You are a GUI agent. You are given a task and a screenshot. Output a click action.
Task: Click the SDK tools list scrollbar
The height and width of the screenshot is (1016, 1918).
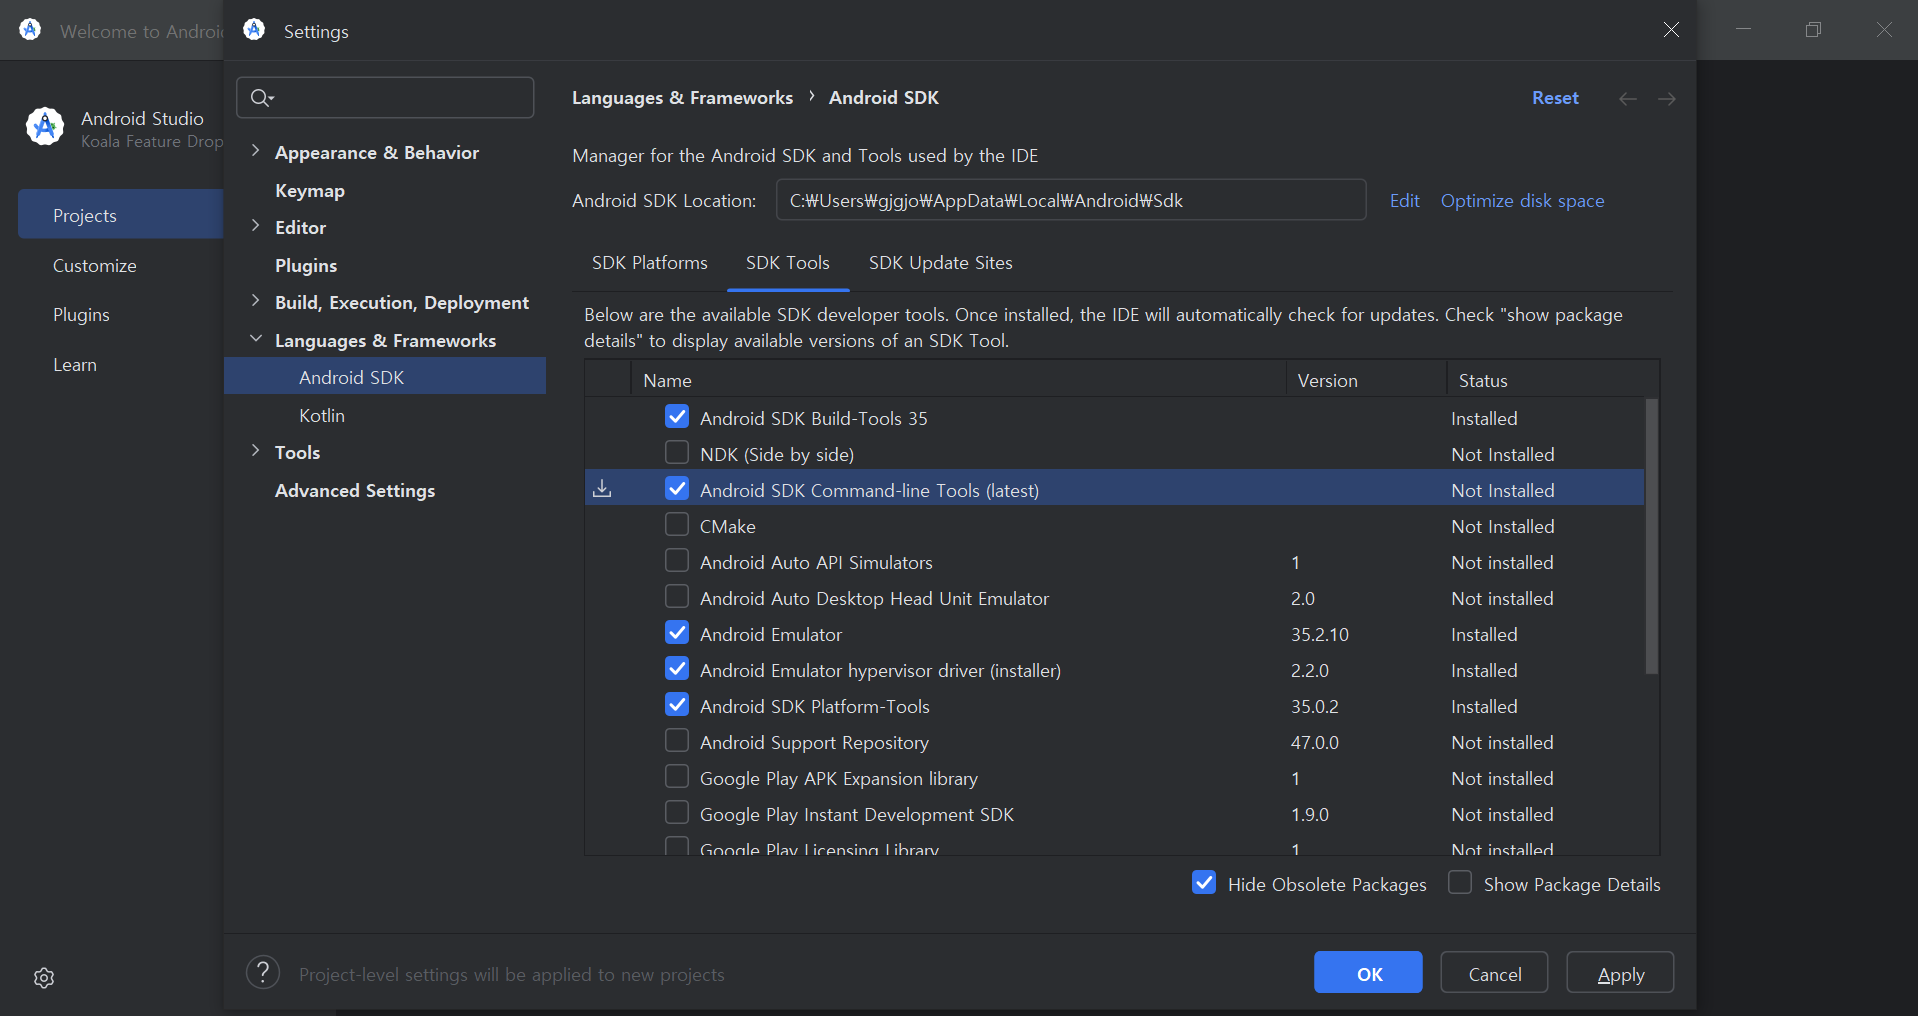[1652, 536]
